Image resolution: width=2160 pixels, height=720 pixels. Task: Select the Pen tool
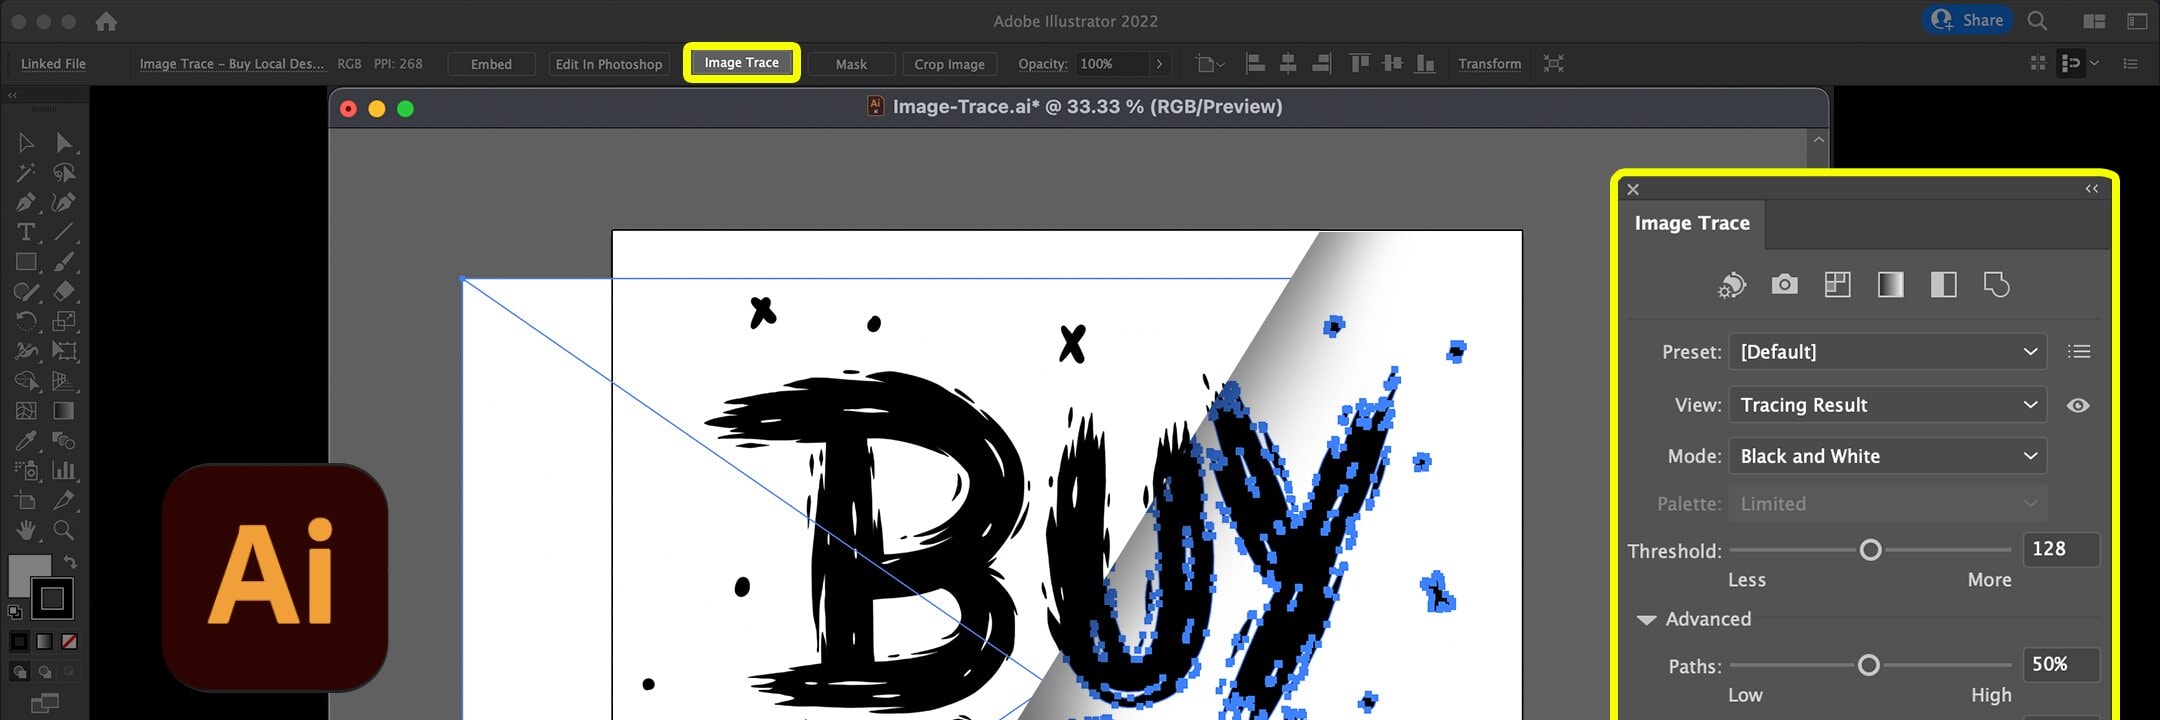[26, 203]
